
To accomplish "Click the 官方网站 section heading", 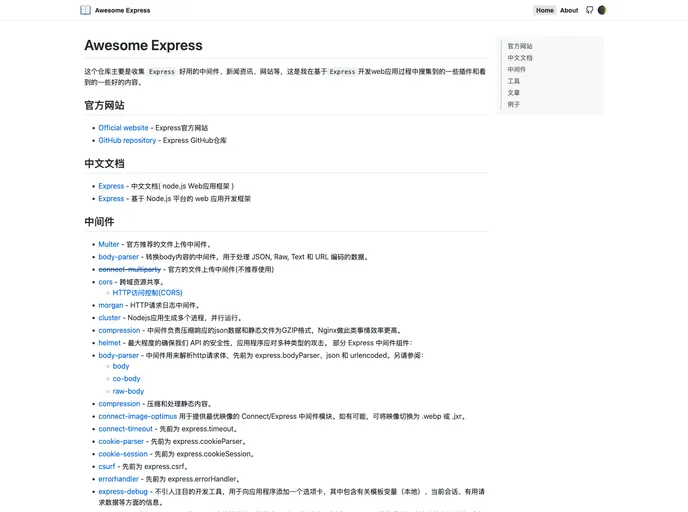I will 104,105.
